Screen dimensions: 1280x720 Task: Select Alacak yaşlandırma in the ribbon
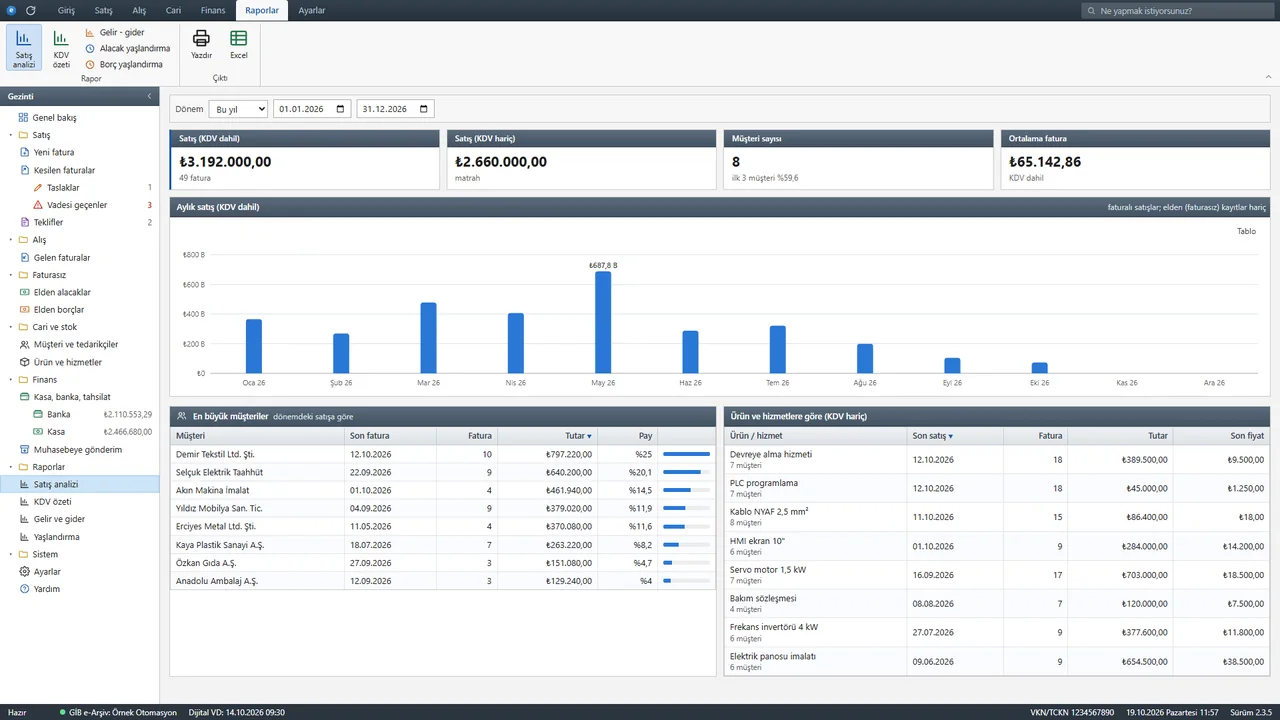[127, 48]
